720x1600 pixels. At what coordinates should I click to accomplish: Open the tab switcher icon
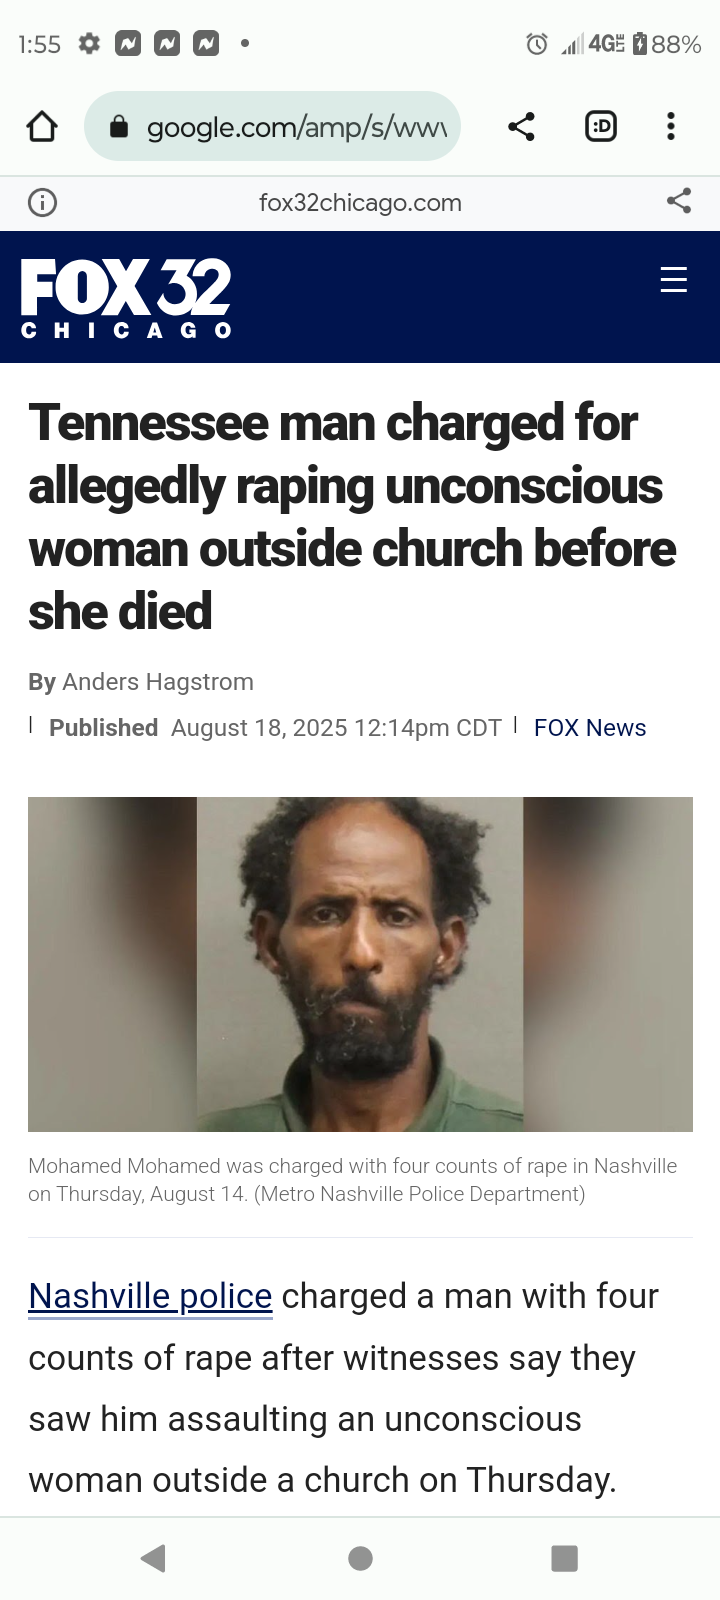click(x=601, y=126)
